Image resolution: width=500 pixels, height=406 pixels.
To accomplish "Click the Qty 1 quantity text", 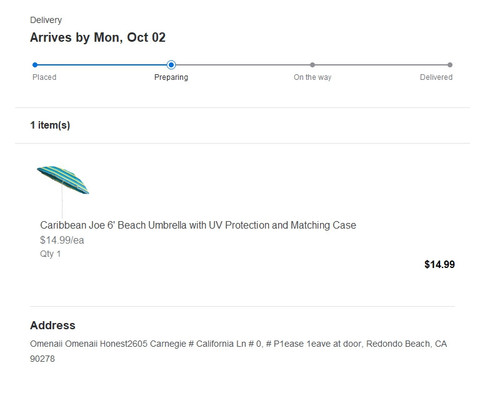I will point(50,254).
